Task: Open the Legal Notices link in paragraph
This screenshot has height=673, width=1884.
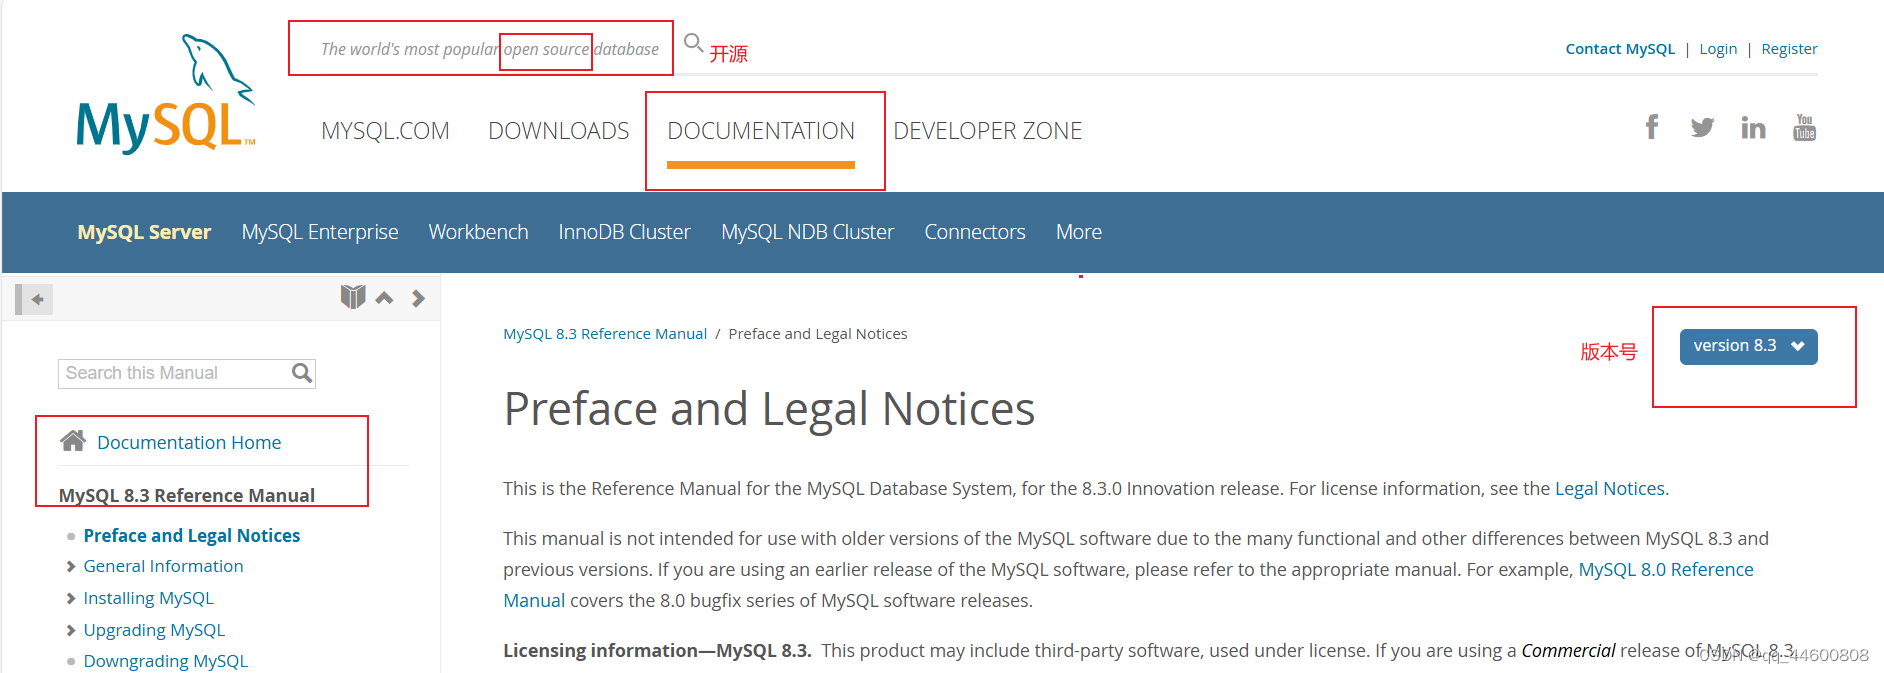Action: 1610,489
